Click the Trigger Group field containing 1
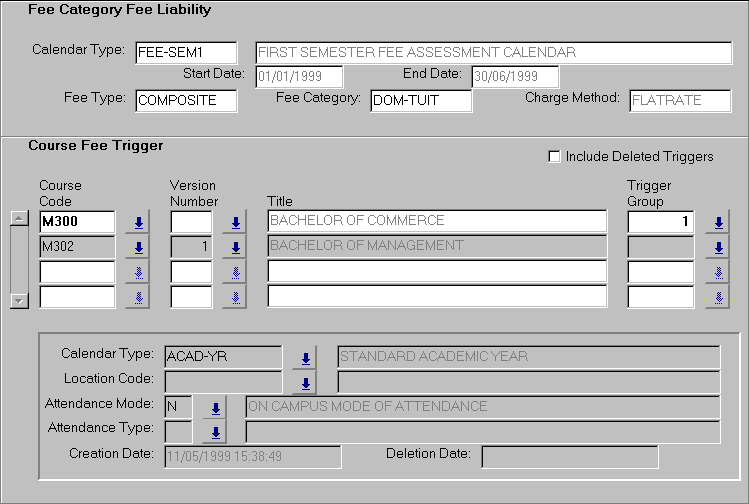This screenshot has width=749, height=504. click(x=660, y=221)
